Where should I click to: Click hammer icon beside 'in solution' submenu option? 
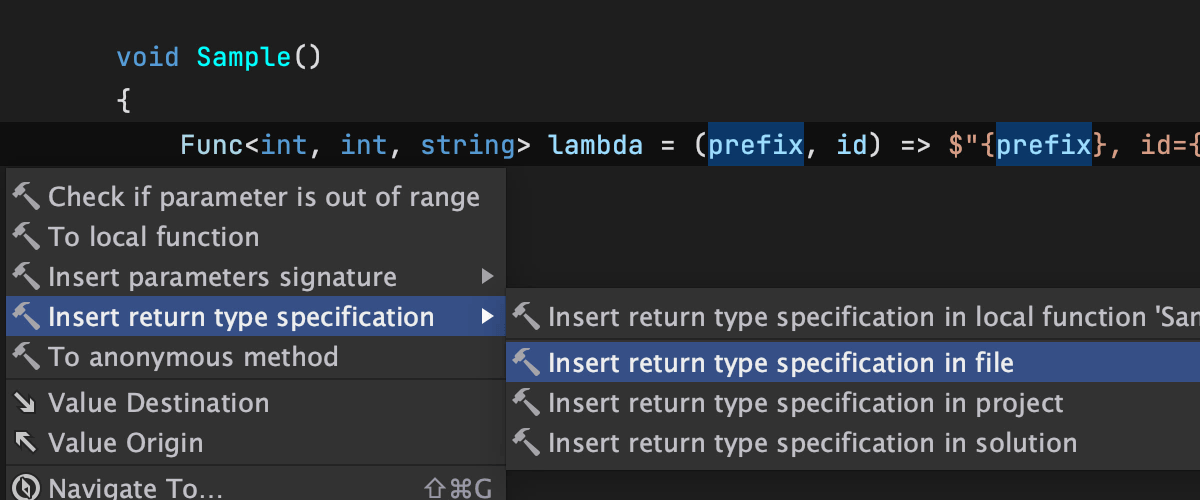pyautogui.click(x=526, y=443)
